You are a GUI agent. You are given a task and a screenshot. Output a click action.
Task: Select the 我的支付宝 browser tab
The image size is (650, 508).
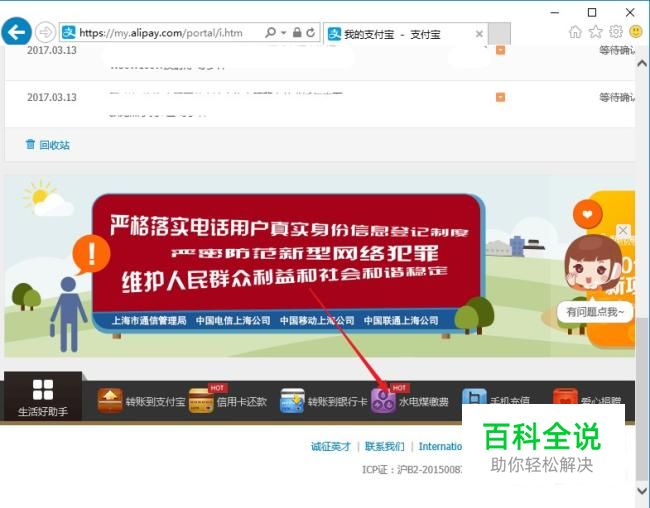coord(405,34)
